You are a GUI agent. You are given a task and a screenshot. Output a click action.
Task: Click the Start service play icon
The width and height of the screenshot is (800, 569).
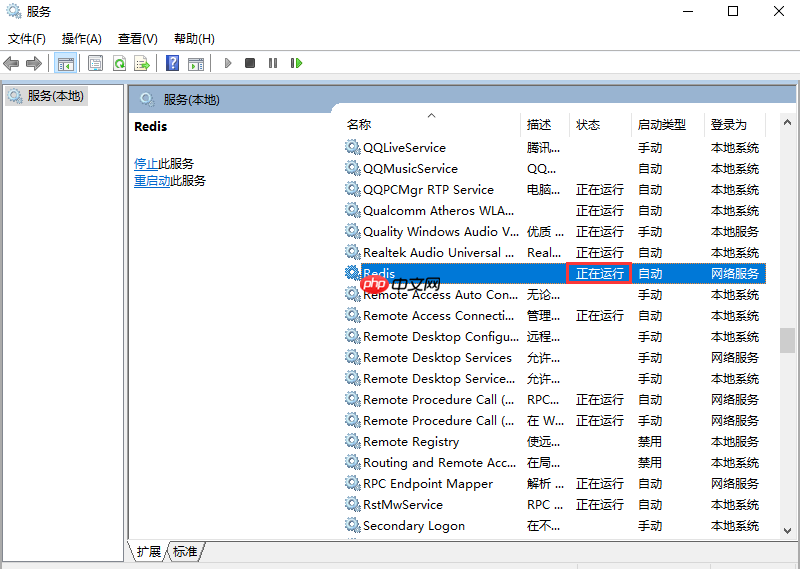coord(228,63)
